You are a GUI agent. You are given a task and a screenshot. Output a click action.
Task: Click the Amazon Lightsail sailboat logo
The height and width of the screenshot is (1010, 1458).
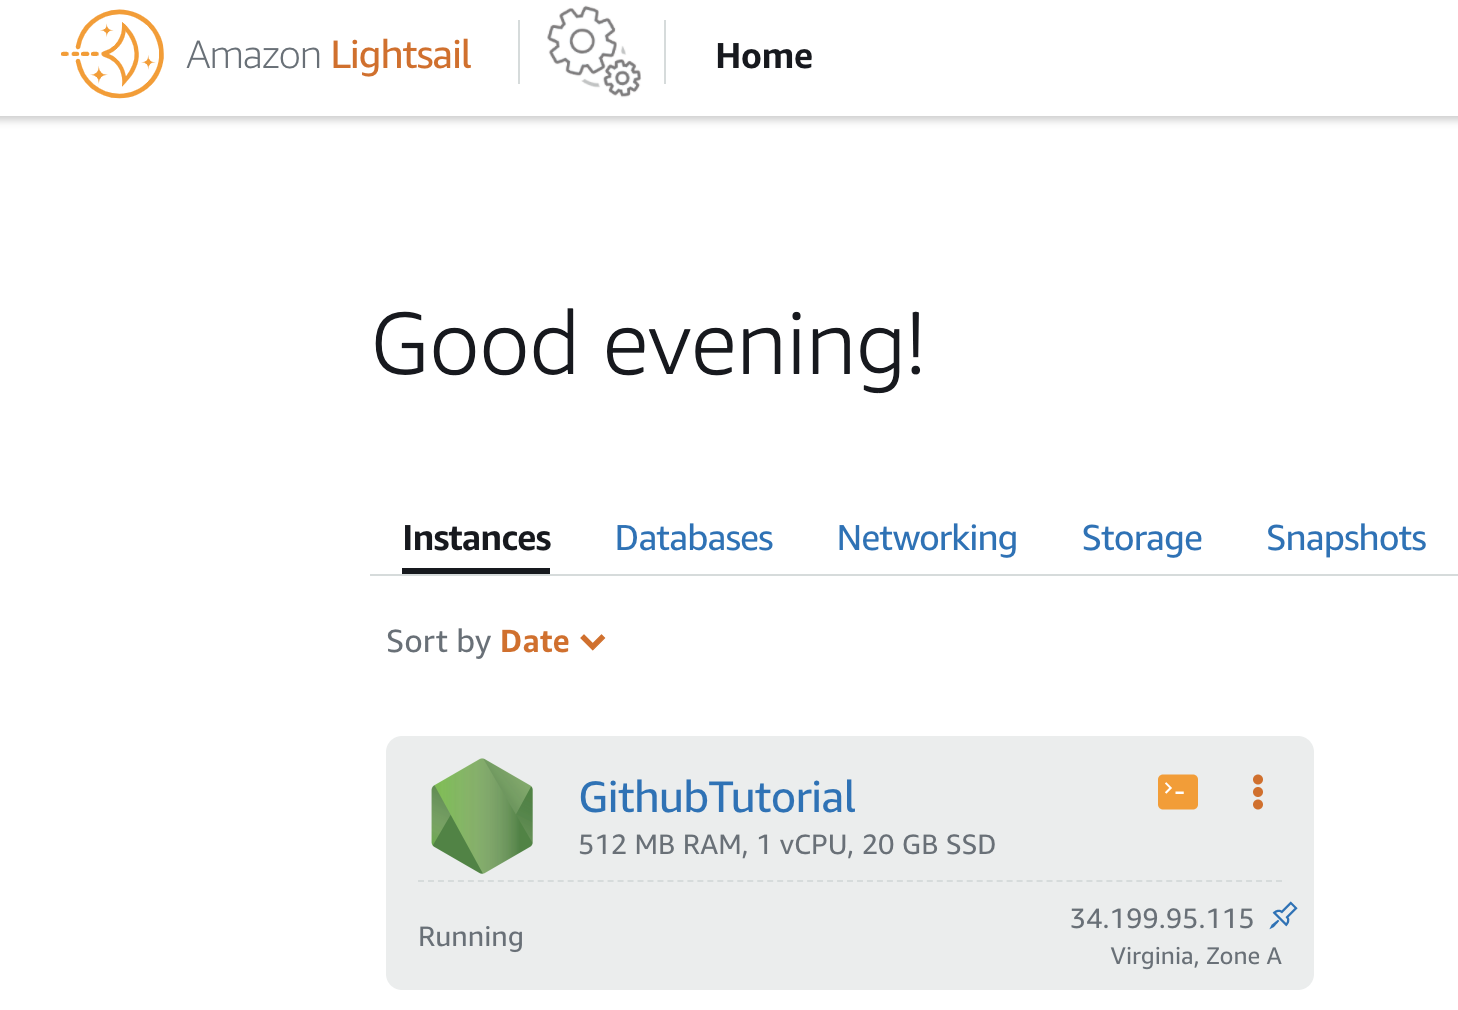(x=113, y=55)
